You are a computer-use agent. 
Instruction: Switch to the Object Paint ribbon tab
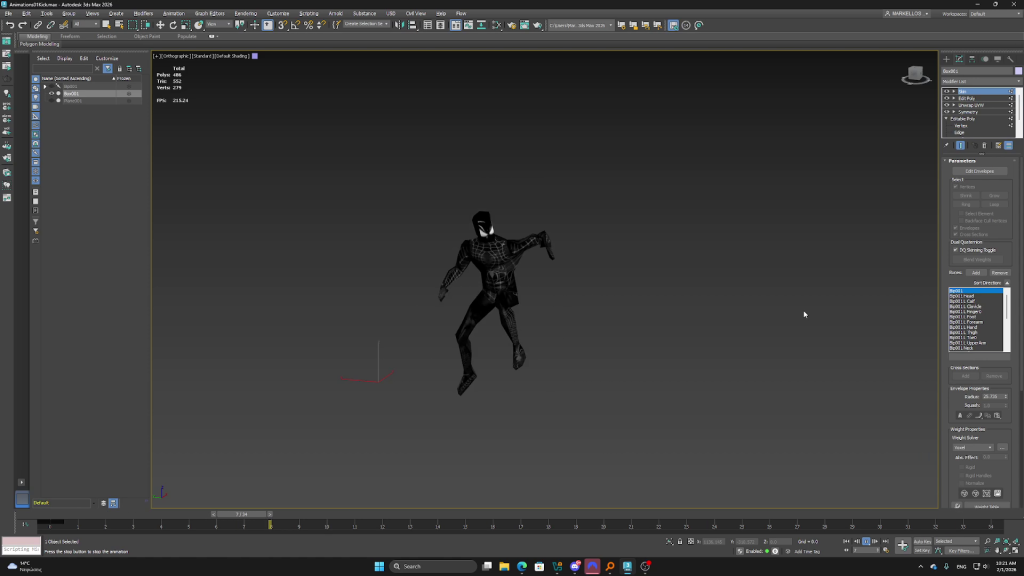tap(147, 37)
